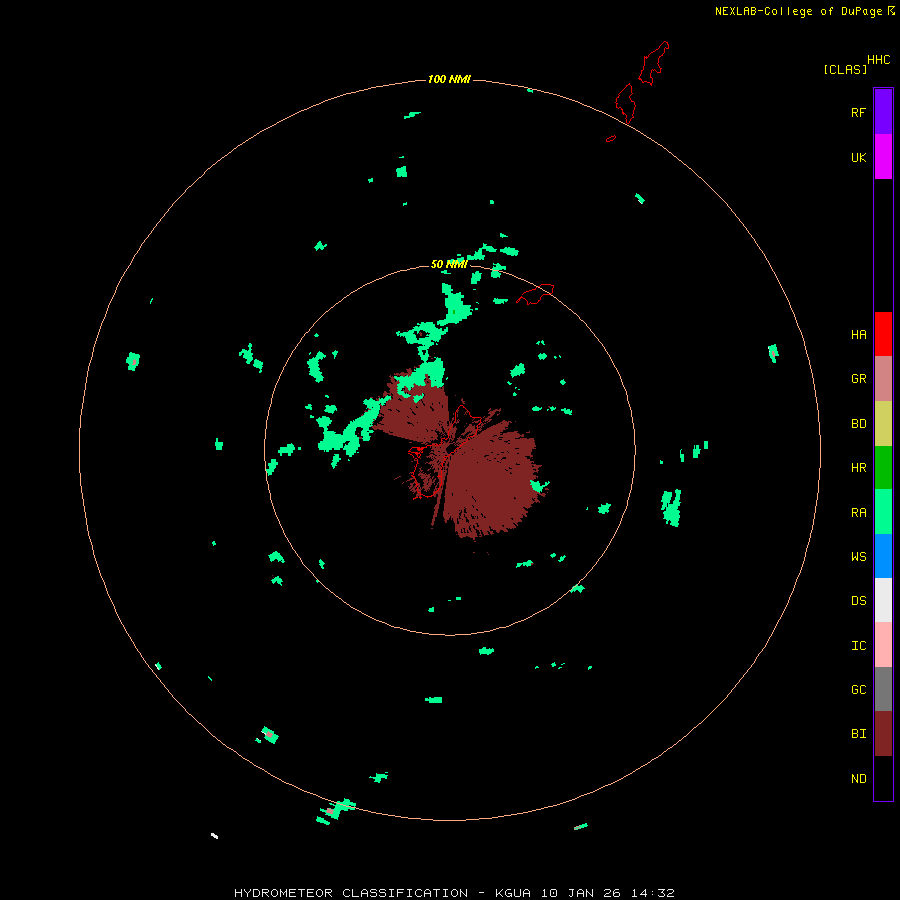
Task: Click the RA legend label
Action: tap(858, 513)
